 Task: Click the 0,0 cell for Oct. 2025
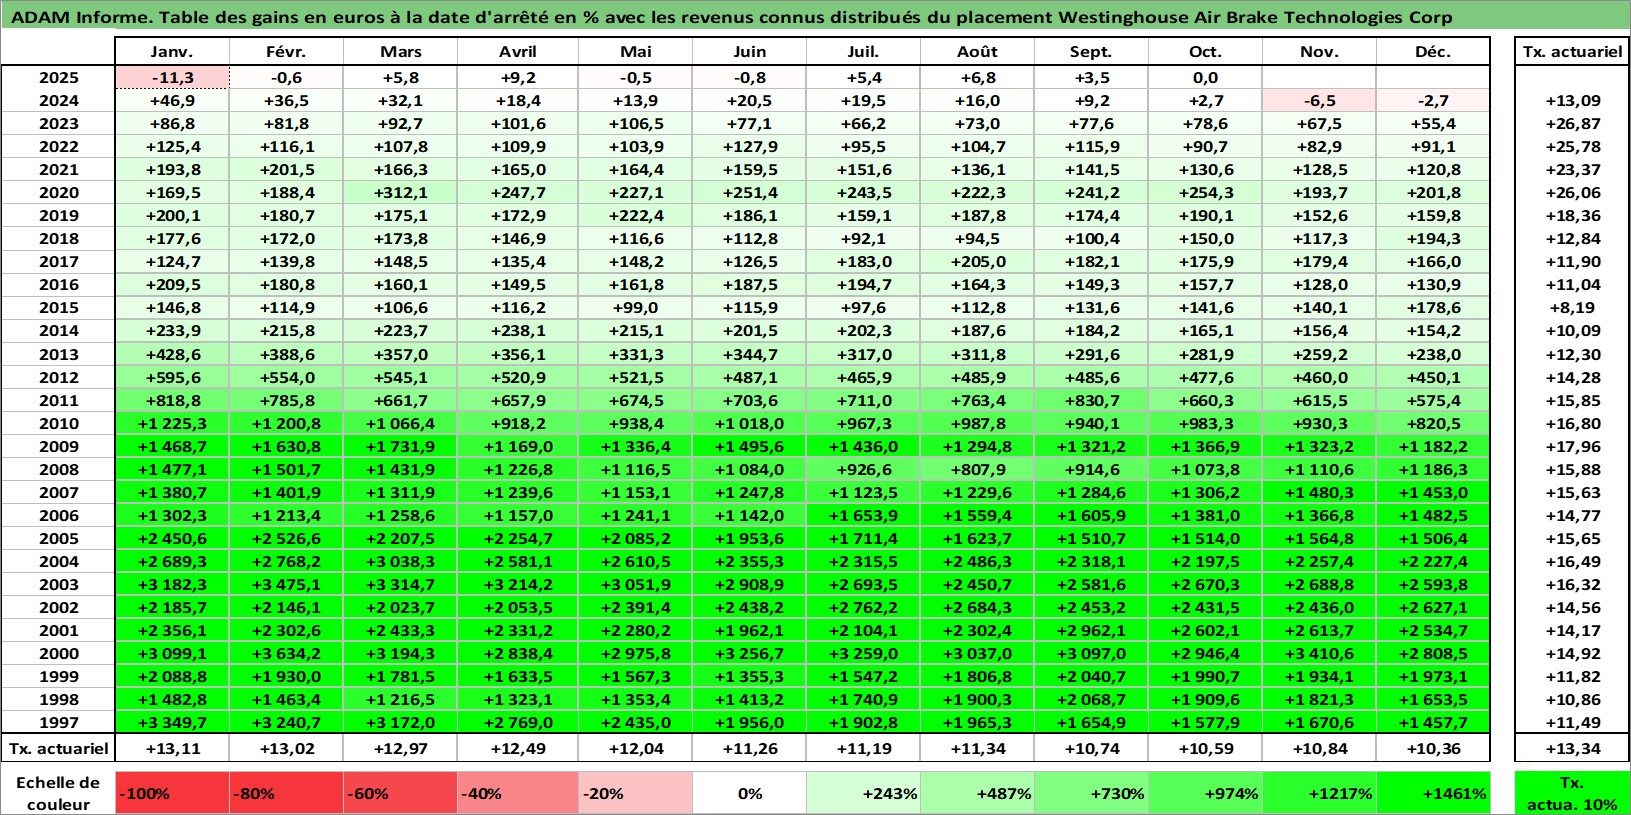pyautogui.click(x=1205, y=78)
